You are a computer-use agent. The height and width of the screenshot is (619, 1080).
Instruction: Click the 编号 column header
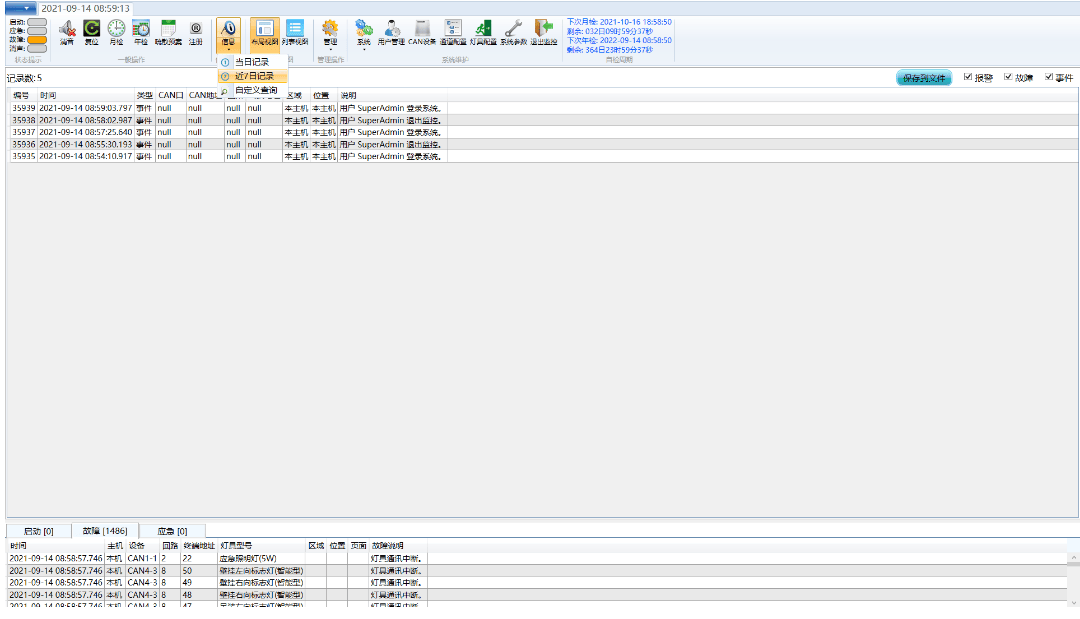coord(22,95)
